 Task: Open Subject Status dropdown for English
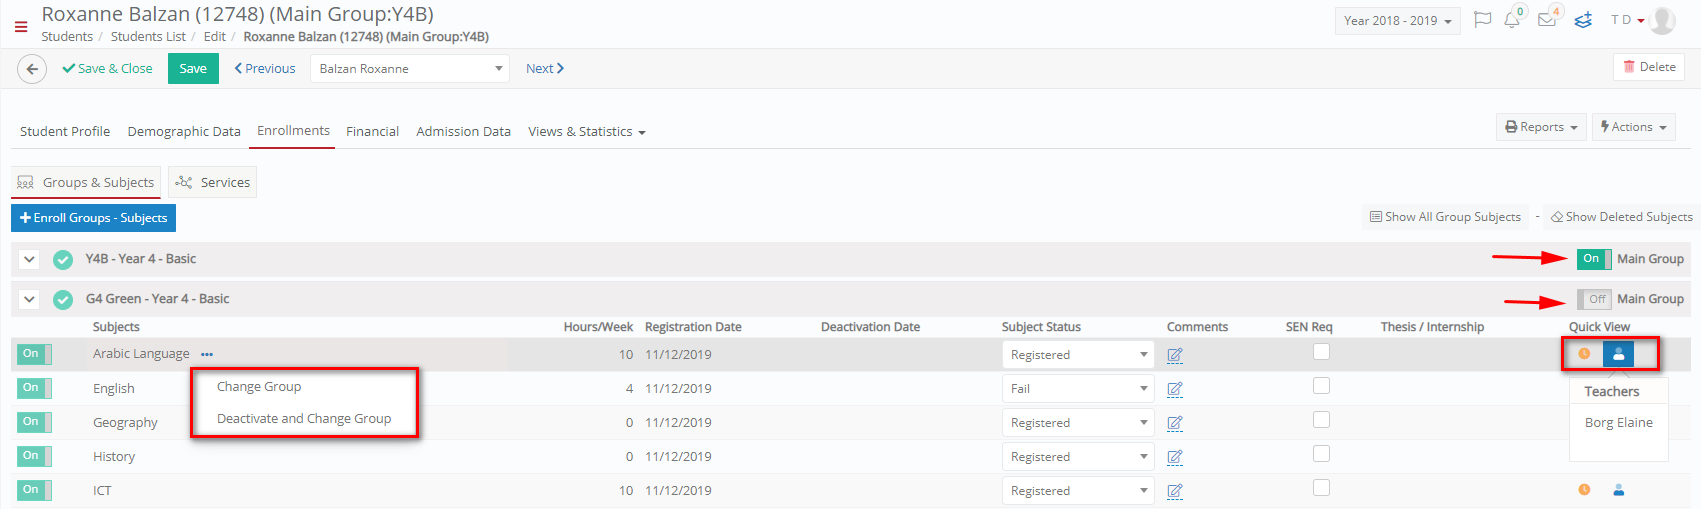1078,389
